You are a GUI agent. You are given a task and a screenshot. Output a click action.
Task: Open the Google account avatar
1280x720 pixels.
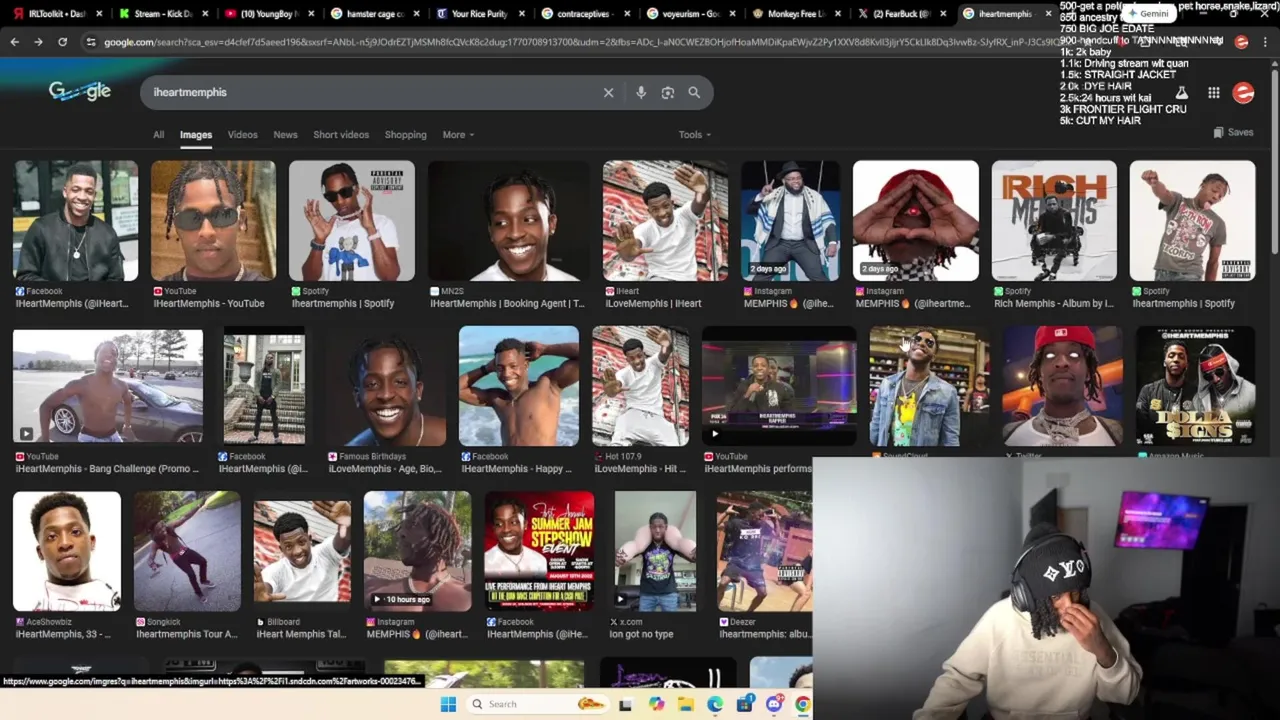coord(1243,93)
